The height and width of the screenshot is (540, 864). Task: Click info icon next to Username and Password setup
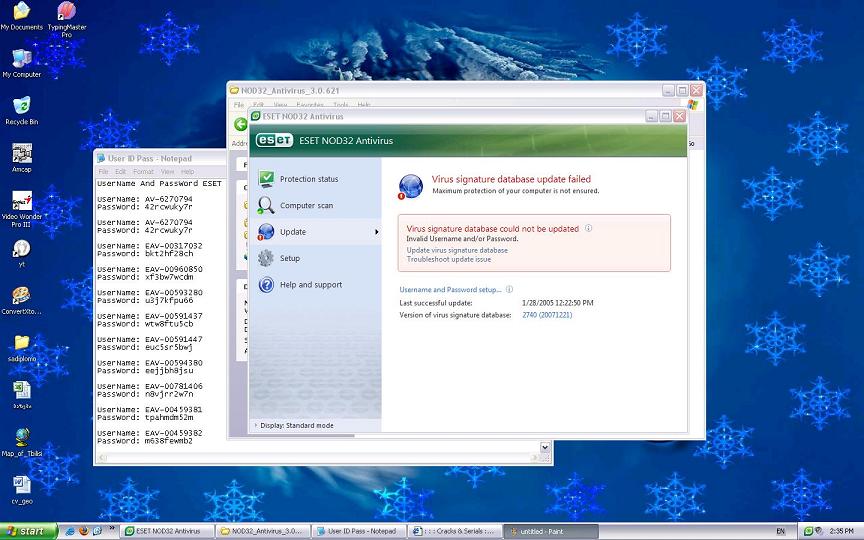509,289
